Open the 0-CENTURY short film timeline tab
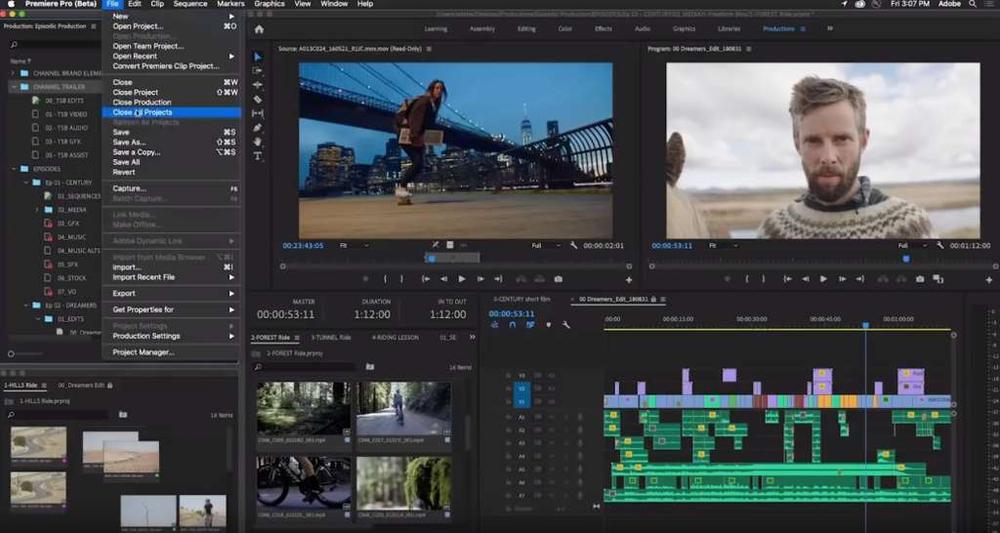The width and height of the screenshot is (1000, 533). (x=522, y=299)
